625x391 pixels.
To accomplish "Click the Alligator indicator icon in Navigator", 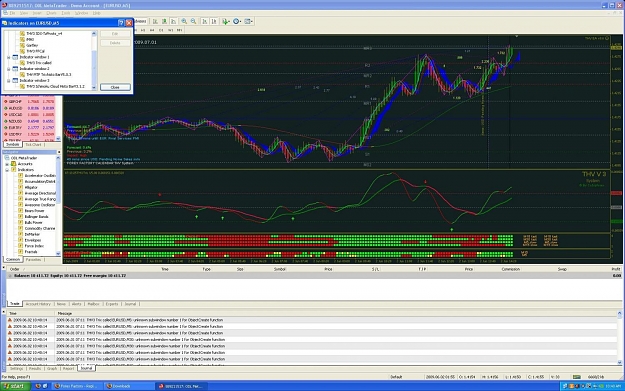I will (20, 187).
